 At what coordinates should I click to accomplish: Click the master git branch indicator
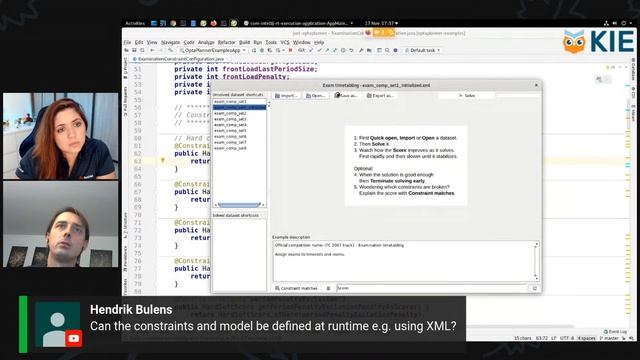pos(609,338)
